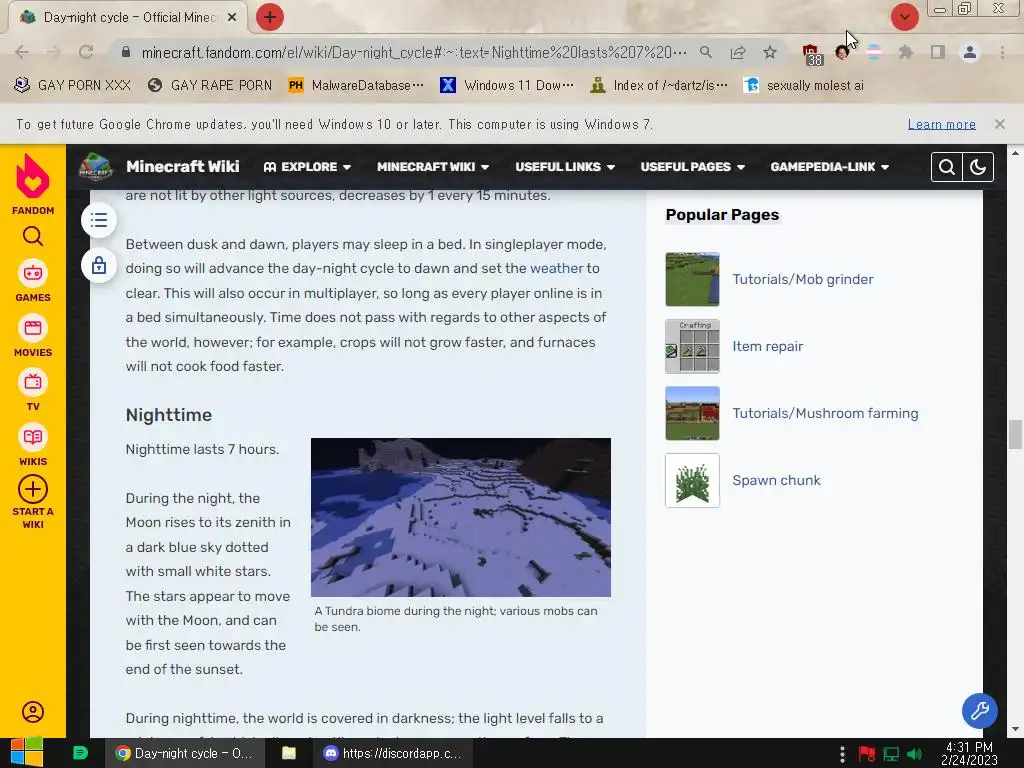1024x768 pixels.
Task: Click the Nighttime section heading
Action: coord(168,415)
